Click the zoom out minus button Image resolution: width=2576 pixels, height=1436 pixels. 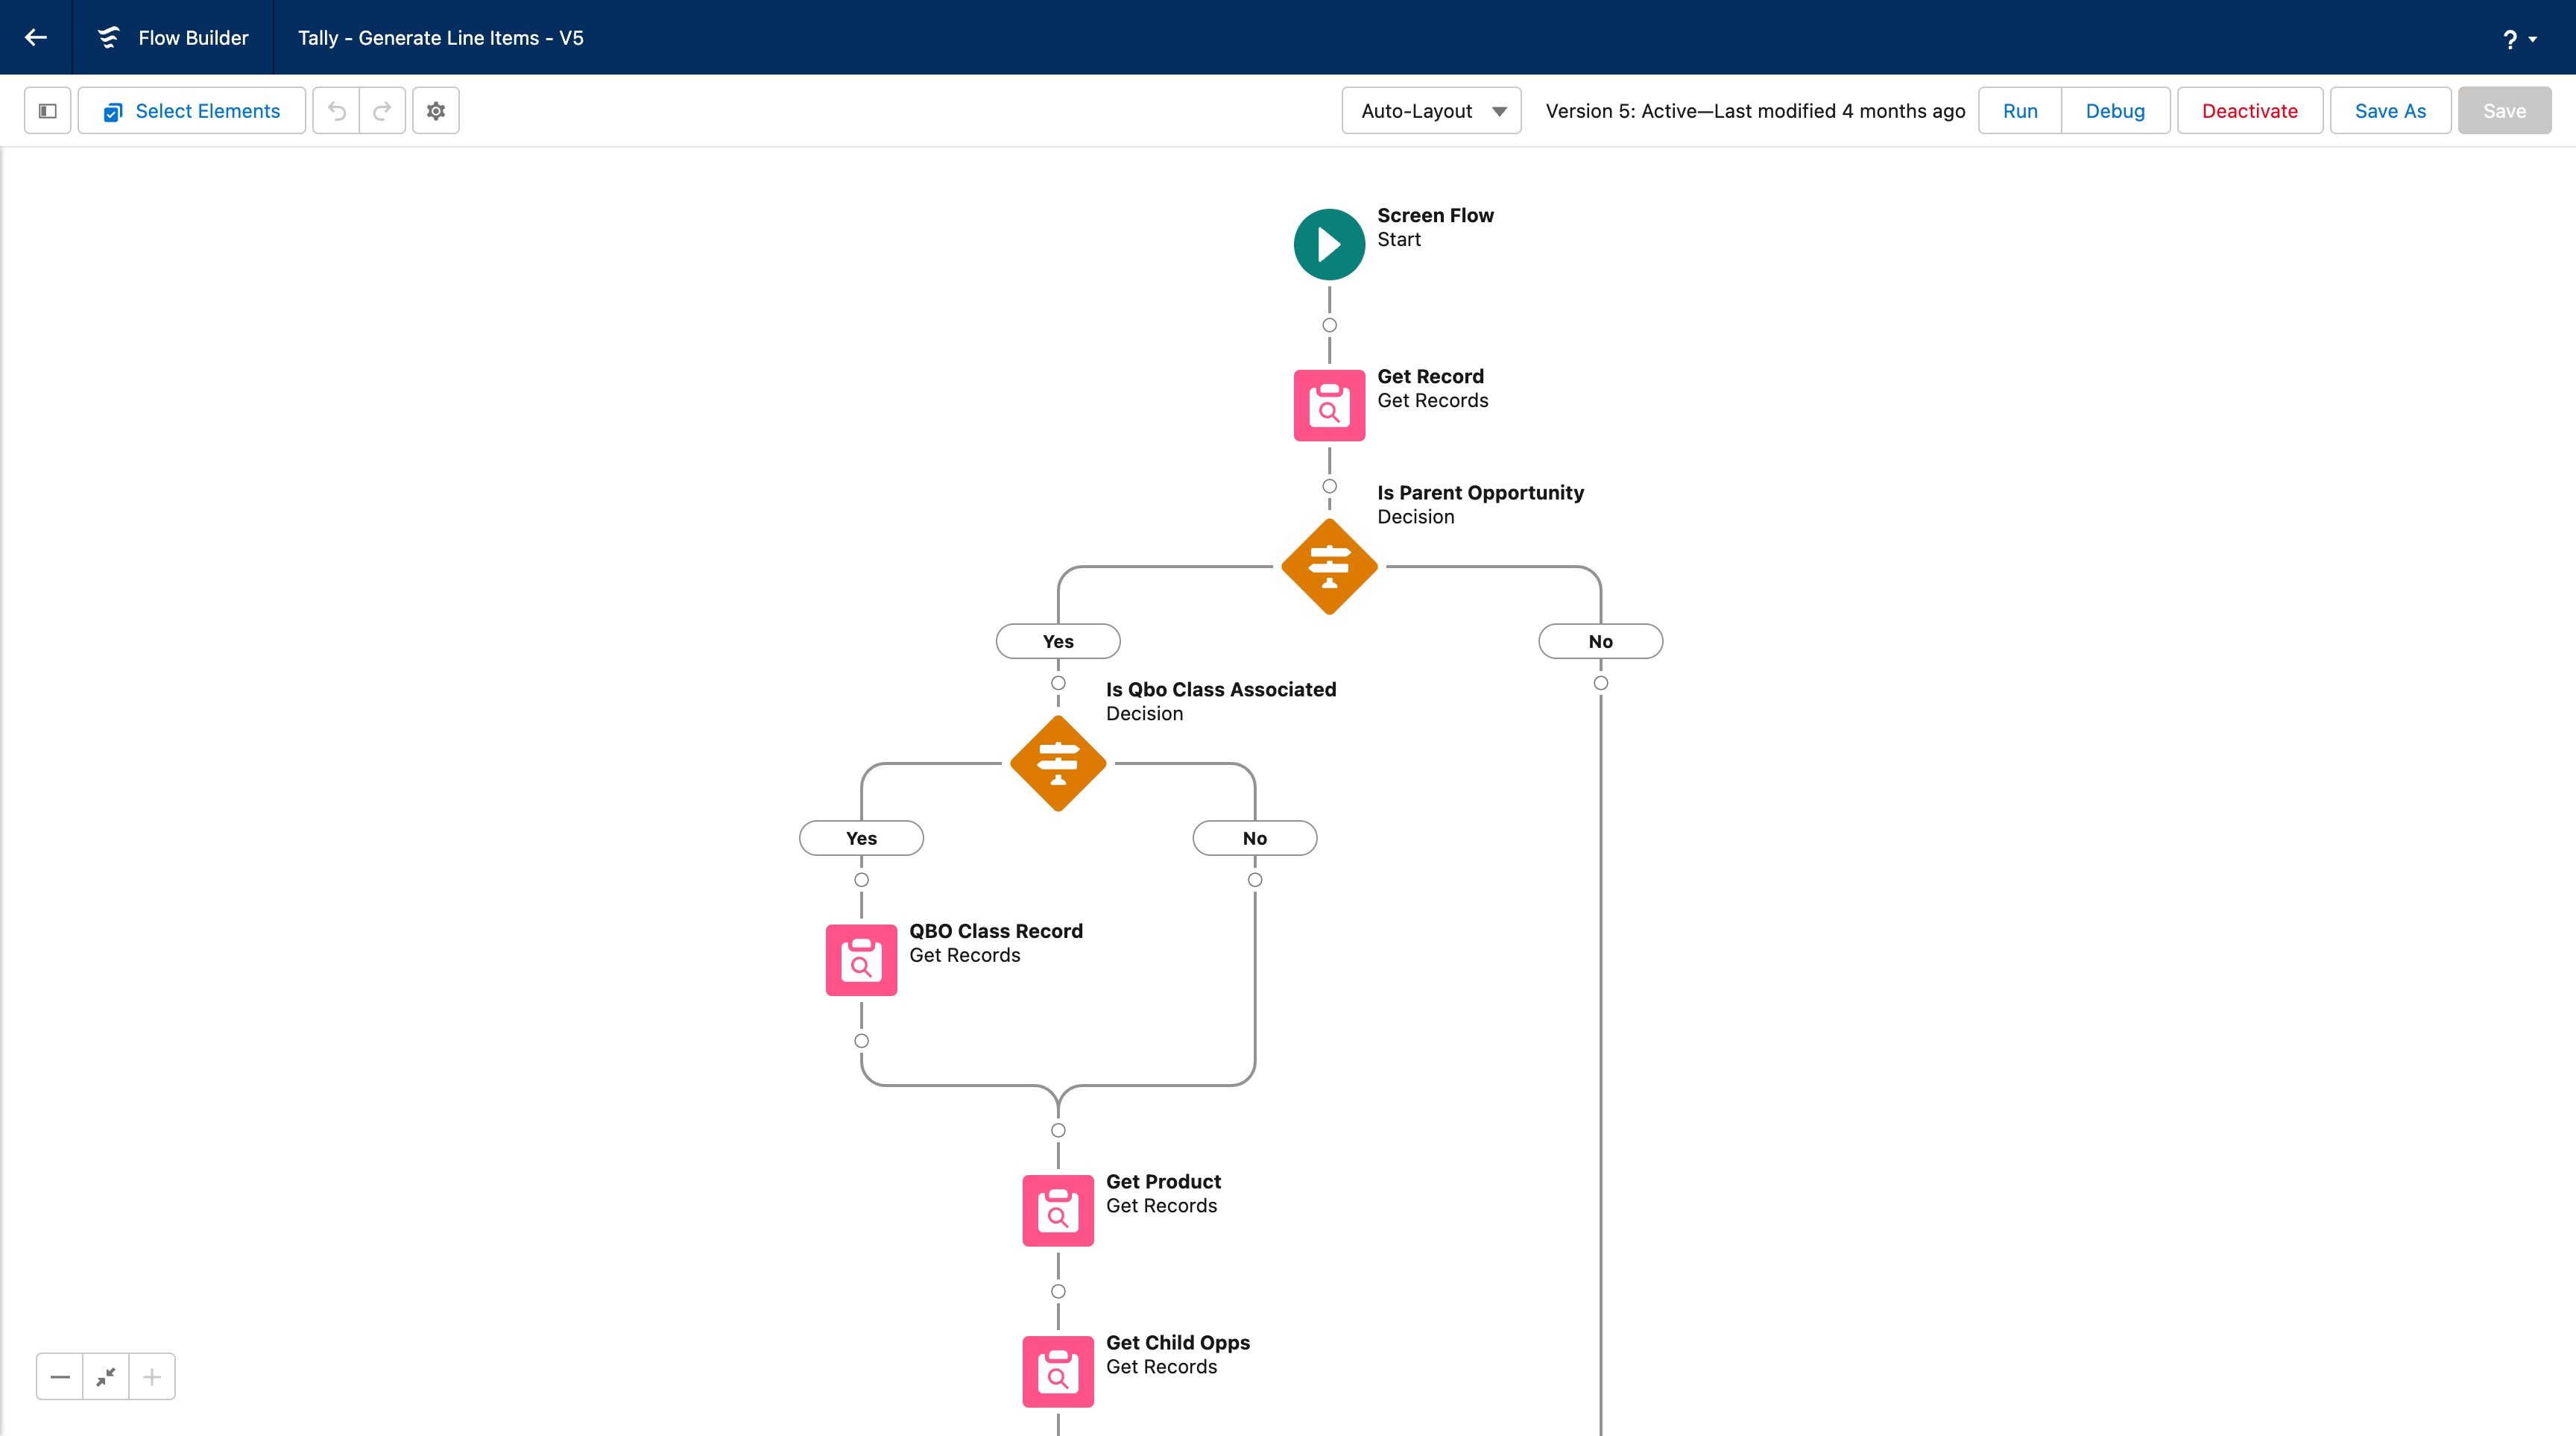[x=60, y=1377]
